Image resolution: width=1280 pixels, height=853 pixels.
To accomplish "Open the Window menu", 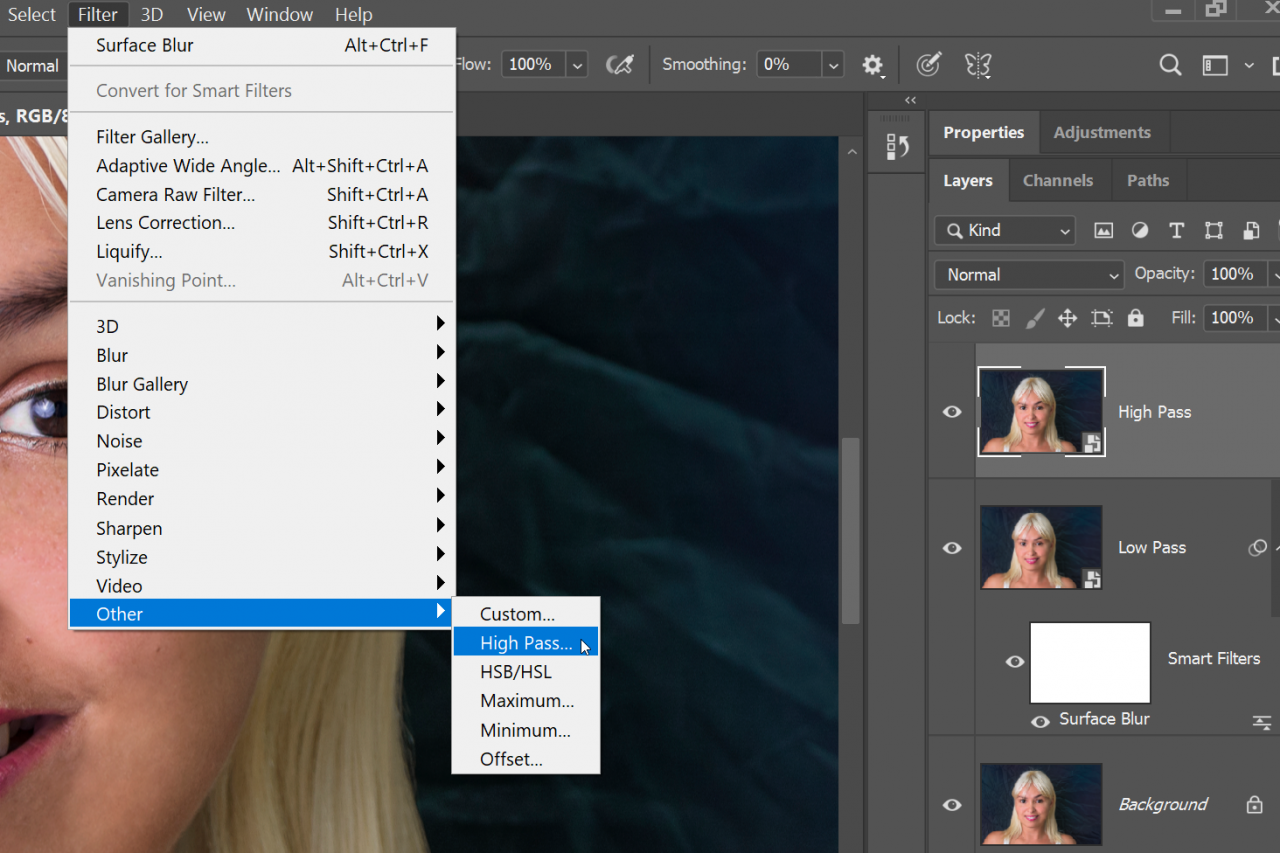I will pyautogui.click(x=280, y=14).
